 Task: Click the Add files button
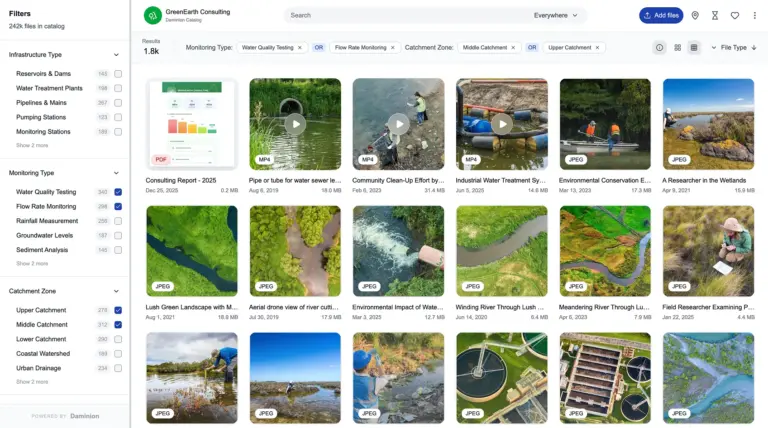(x=661, y=15)
